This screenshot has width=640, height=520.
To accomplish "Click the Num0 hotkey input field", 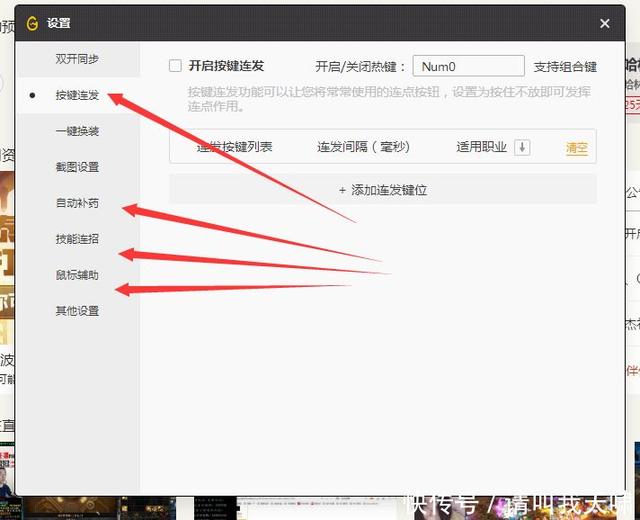I will tap(469, 66).
